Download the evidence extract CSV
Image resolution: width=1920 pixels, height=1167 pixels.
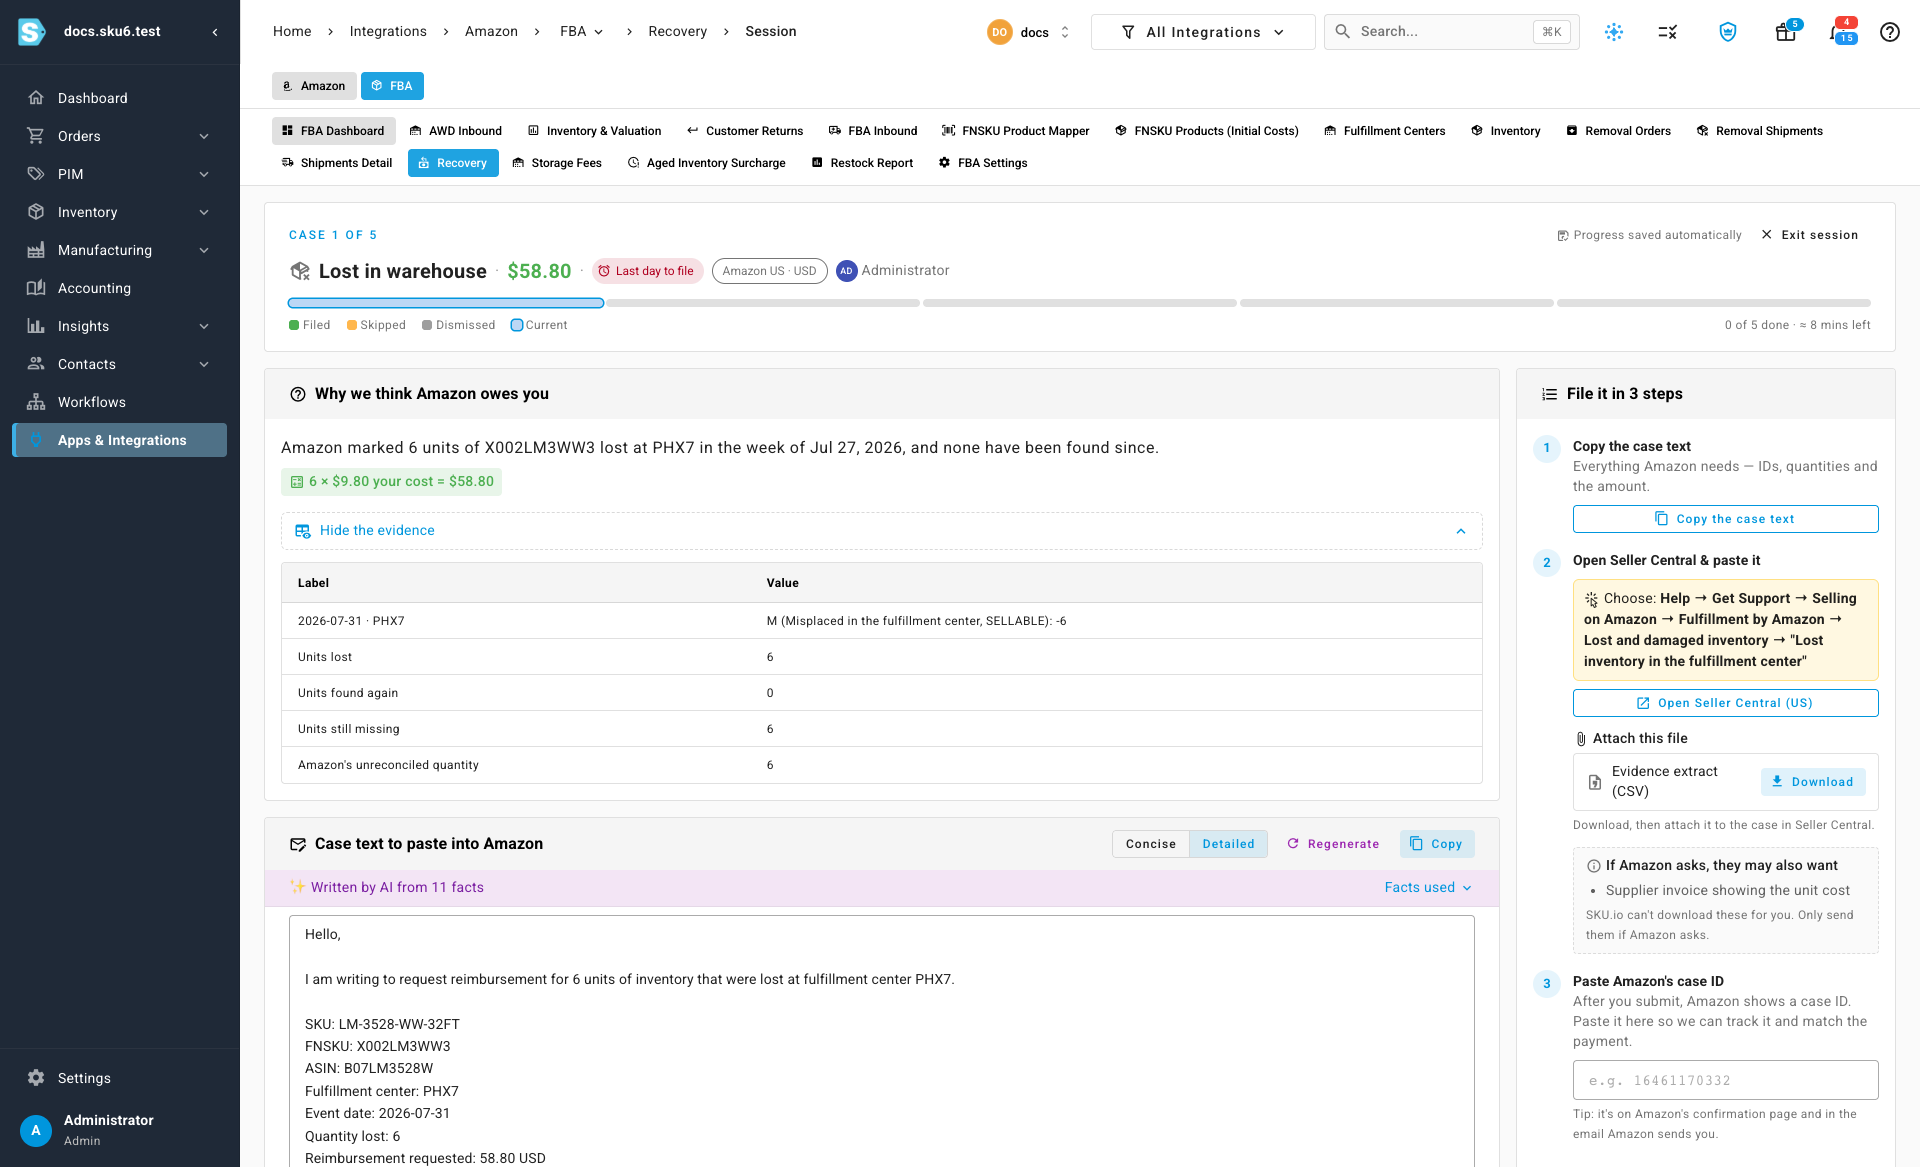(1813, 782)
